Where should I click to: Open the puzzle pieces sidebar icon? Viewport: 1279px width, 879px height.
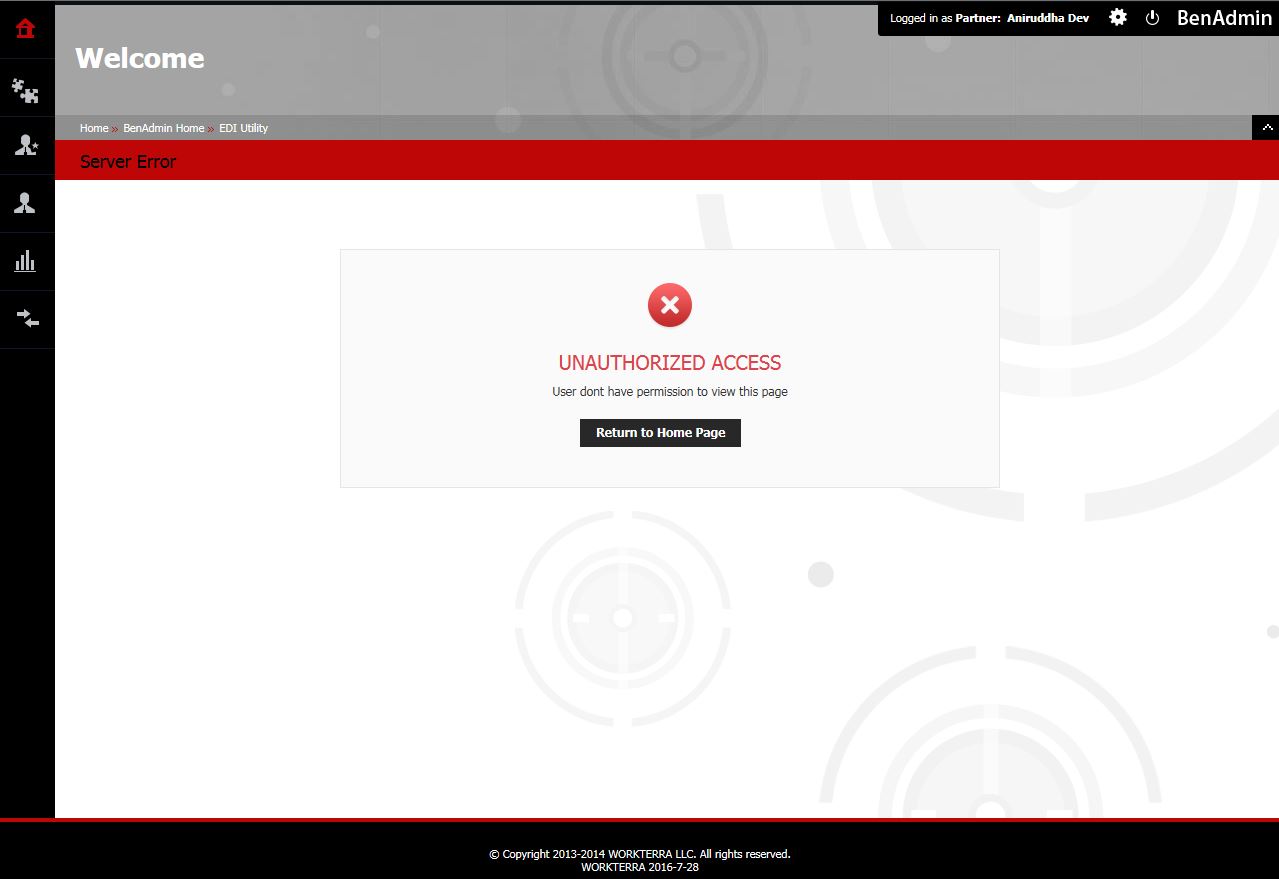pyautogui.click(x=26, y=92)
